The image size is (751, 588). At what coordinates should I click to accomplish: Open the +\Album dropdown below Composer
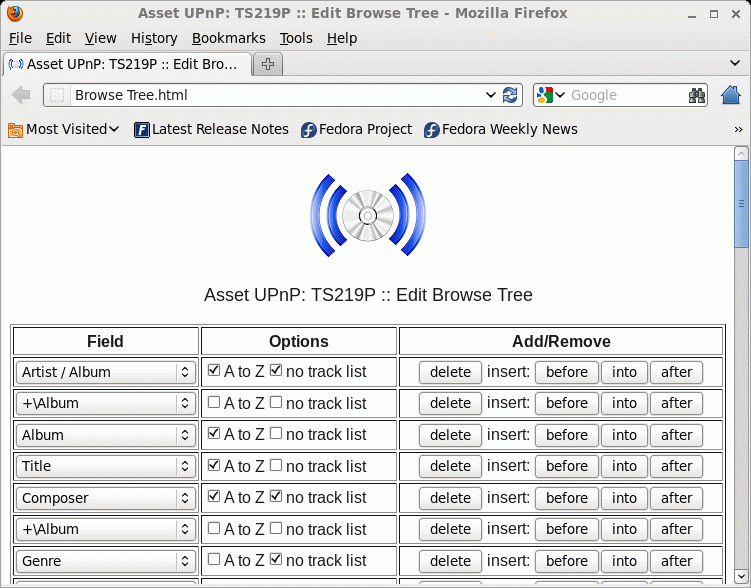pyautogui.click(x=106, y=529)
